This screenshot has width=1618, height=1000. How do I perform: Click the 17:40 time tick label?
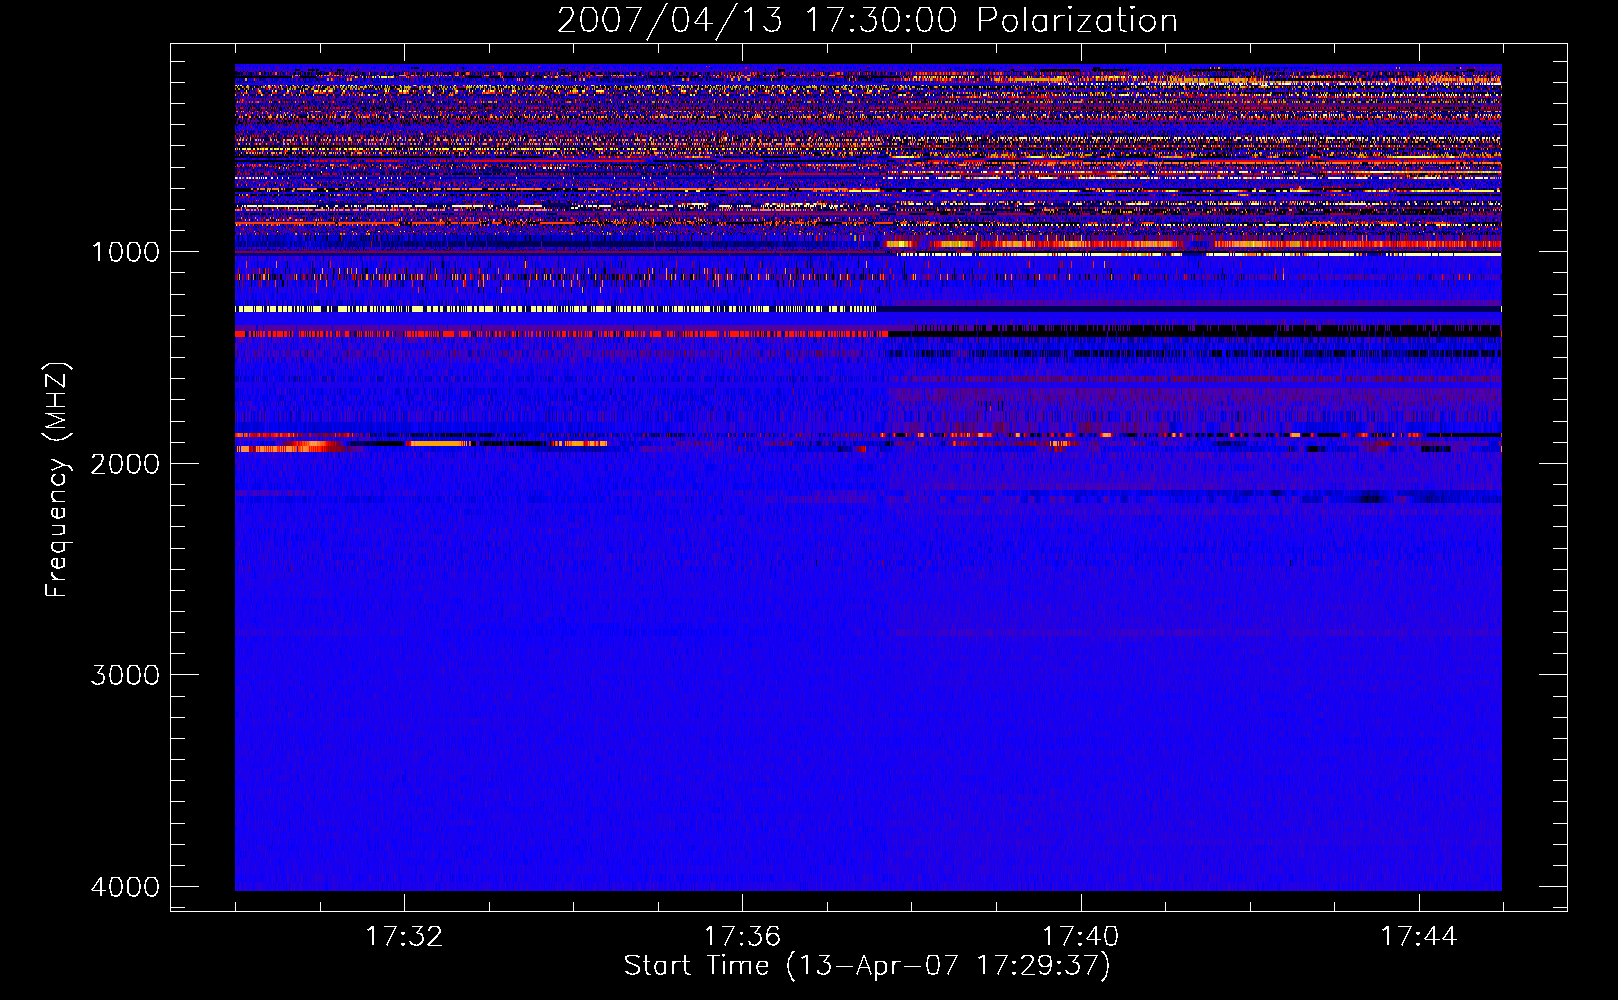(1080, 937)
